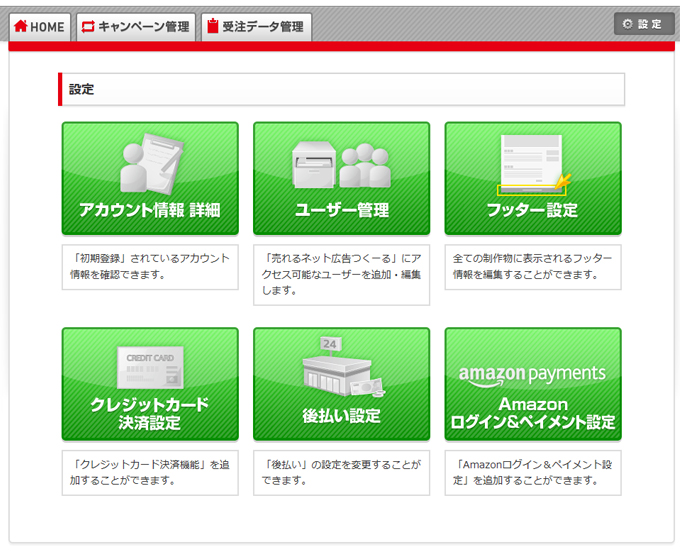Click the red loop icon beside キャンペーン管理

(88, 26)
